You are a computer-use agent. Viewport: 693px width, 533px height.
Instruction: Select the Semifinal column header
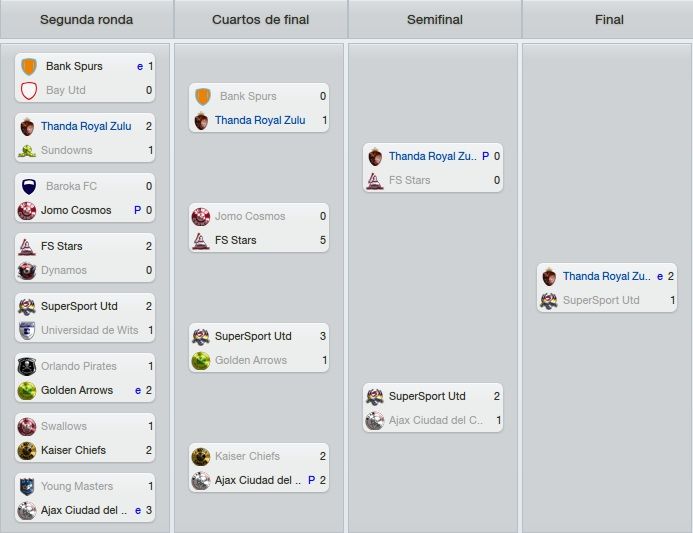click(x=435, y=19)
